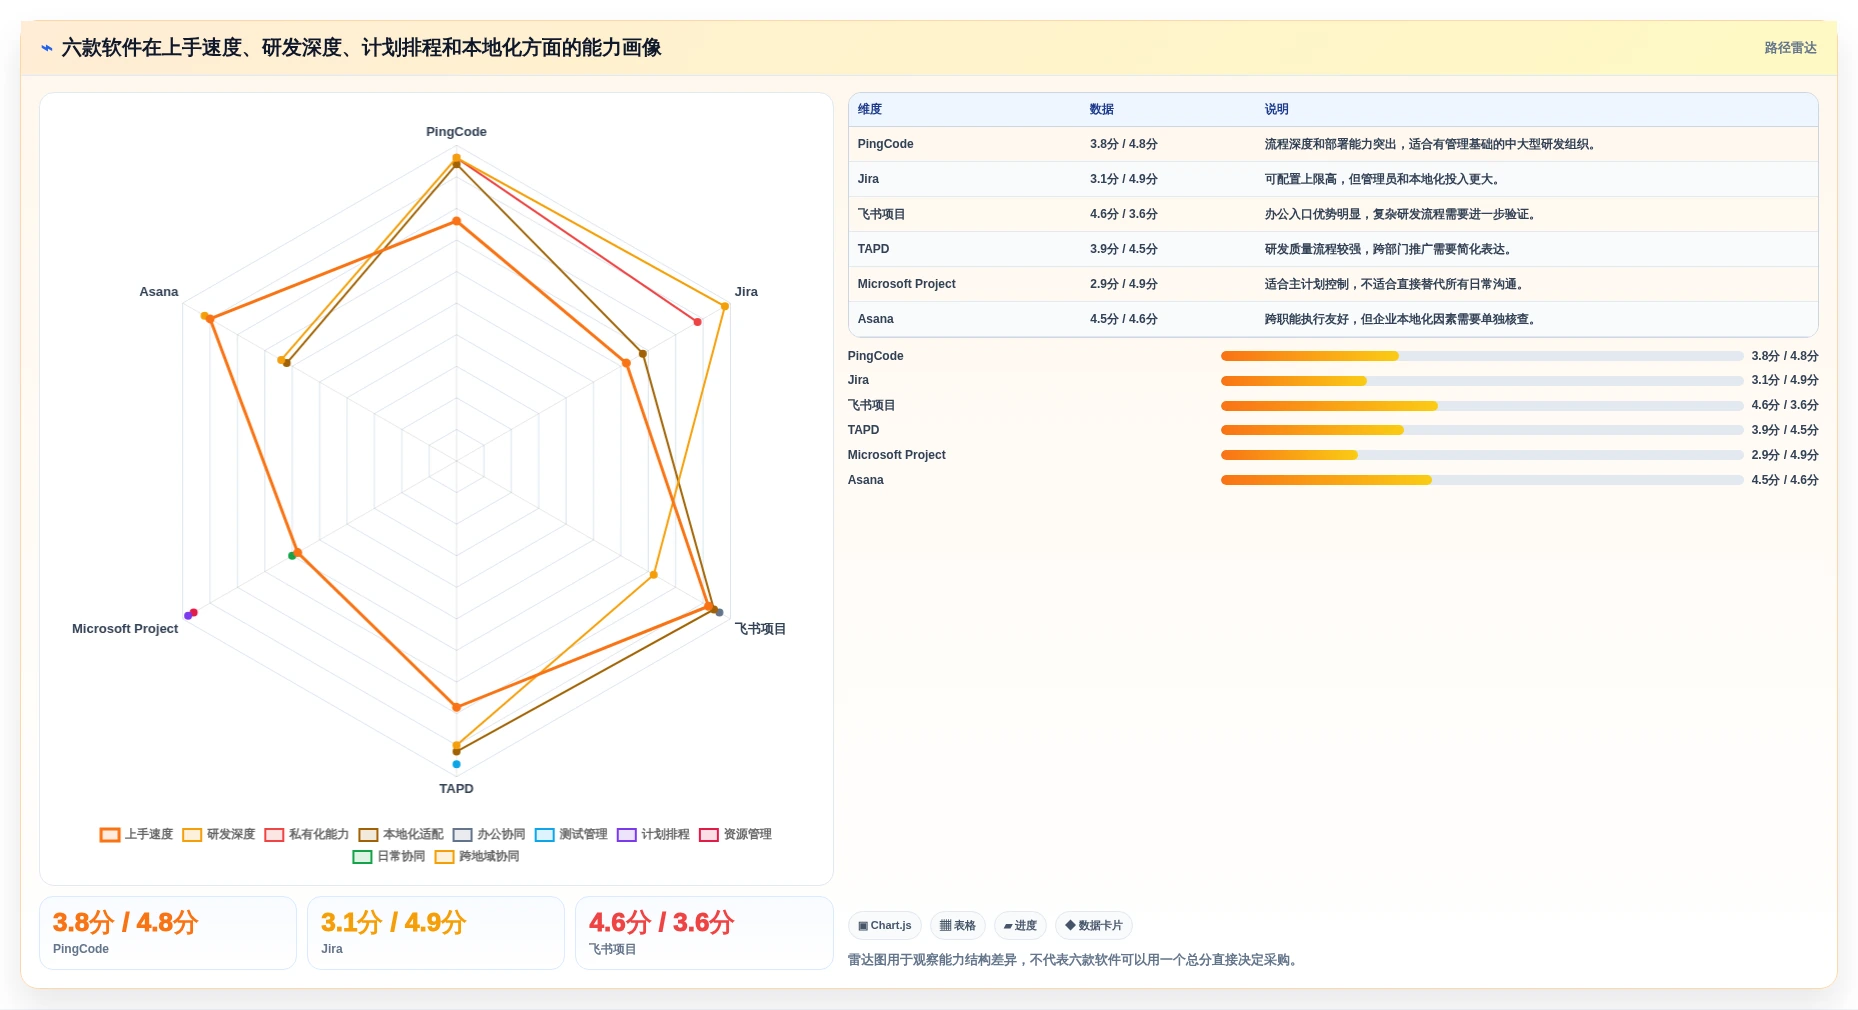Open the PingCode 3.8分 / 4.8分 summary card
Image resolution: width=1858 pixels, height=1010 pixels.
click(x=168, y=933)
